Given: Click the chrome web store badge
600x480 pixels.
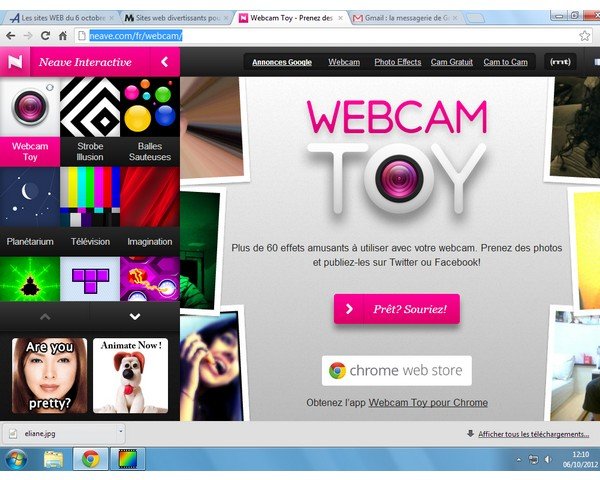Looking at the screenshot, I should 397,371.
